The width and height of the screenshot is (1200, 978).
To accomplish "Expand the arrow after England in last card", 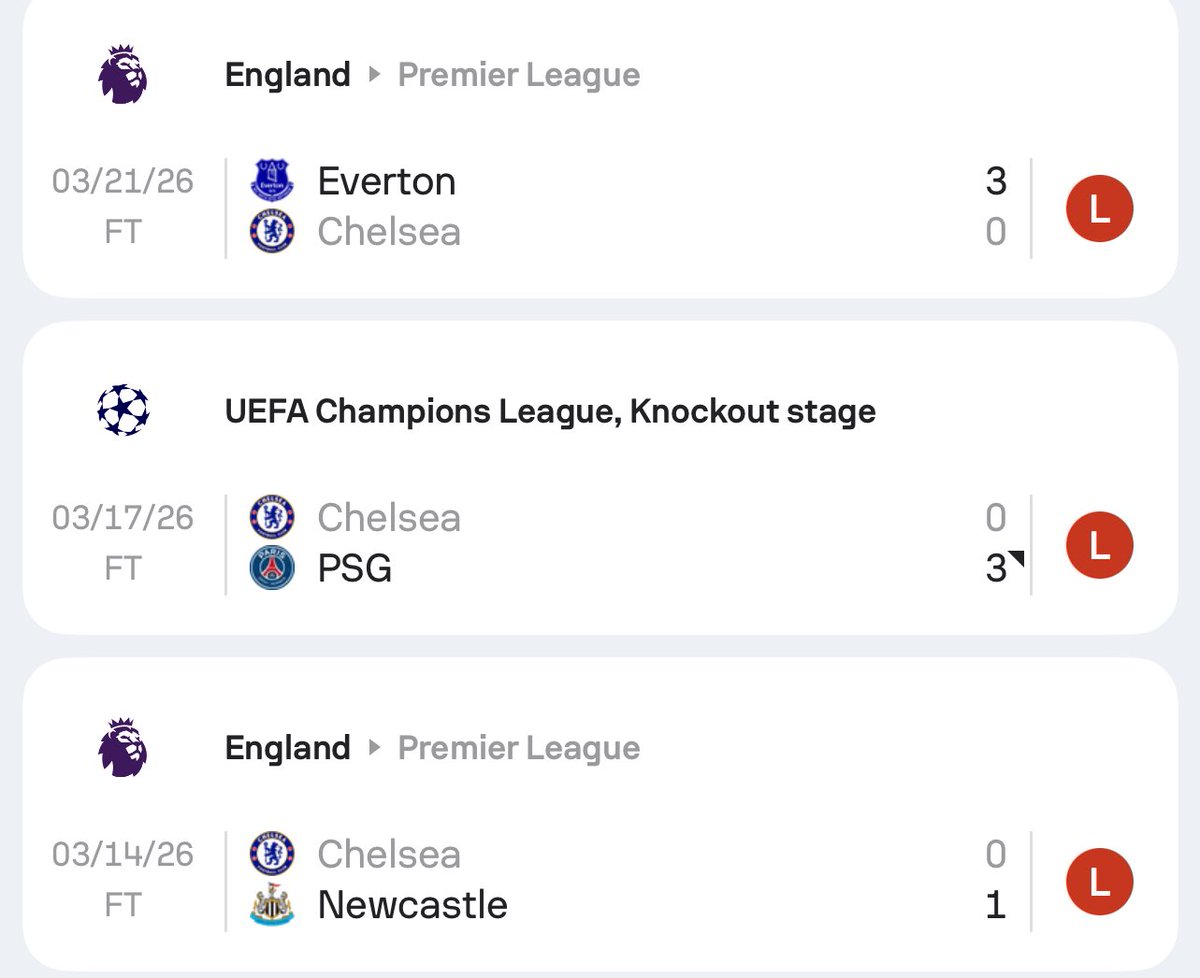I will 375,748.
